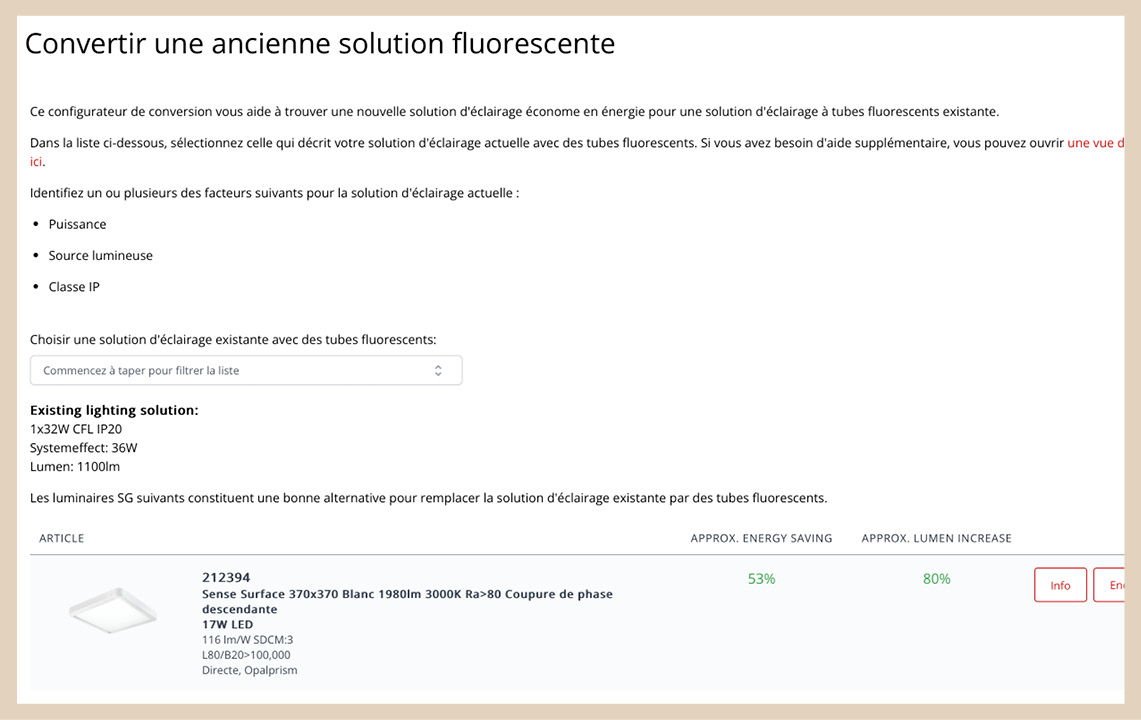Viewport: 1141px width, 720px height.
Task: Click the up-down chevron in the combo box
Action: pos(438,371)
